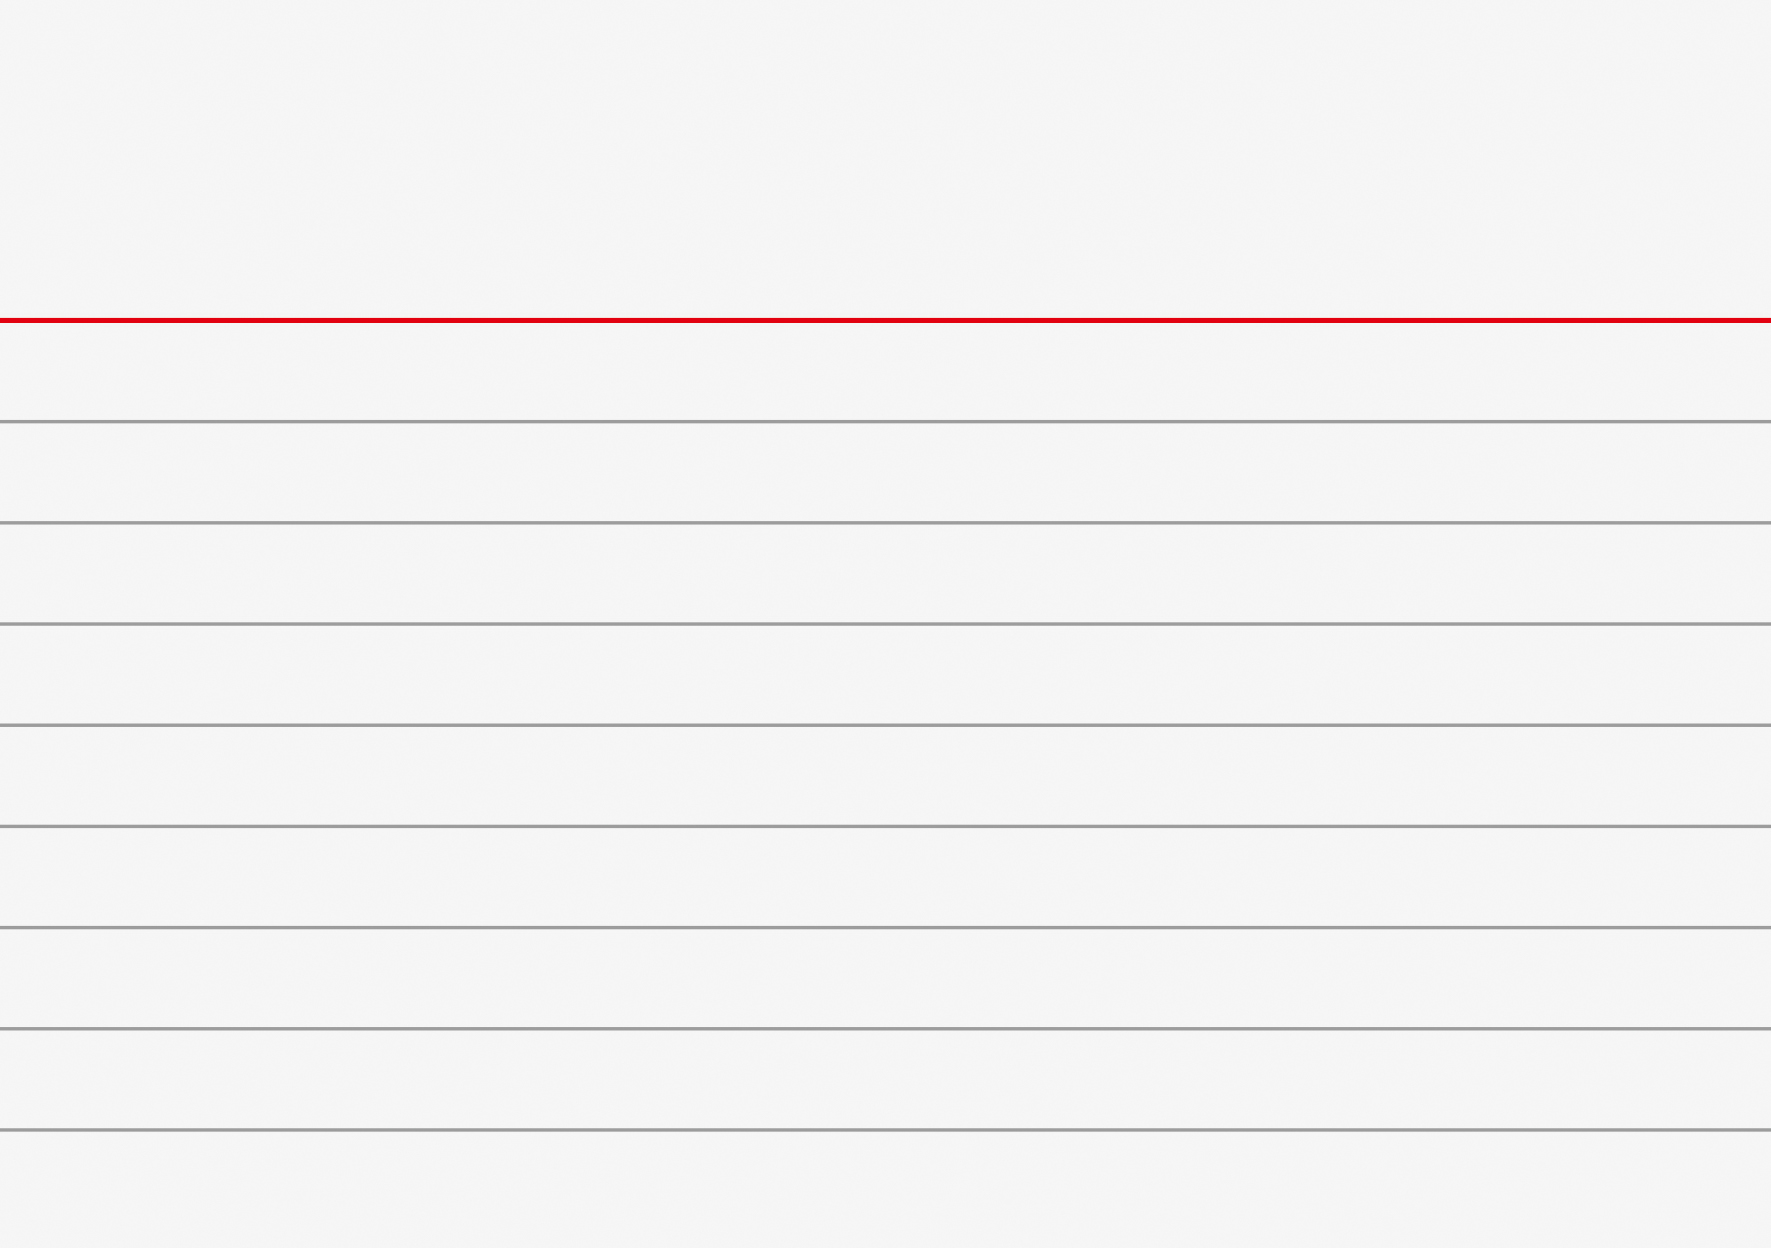Click the blank row between fifth and sixth gray lines
This screenshot has width=1771, height=1248.
click(x=885, y=876)
